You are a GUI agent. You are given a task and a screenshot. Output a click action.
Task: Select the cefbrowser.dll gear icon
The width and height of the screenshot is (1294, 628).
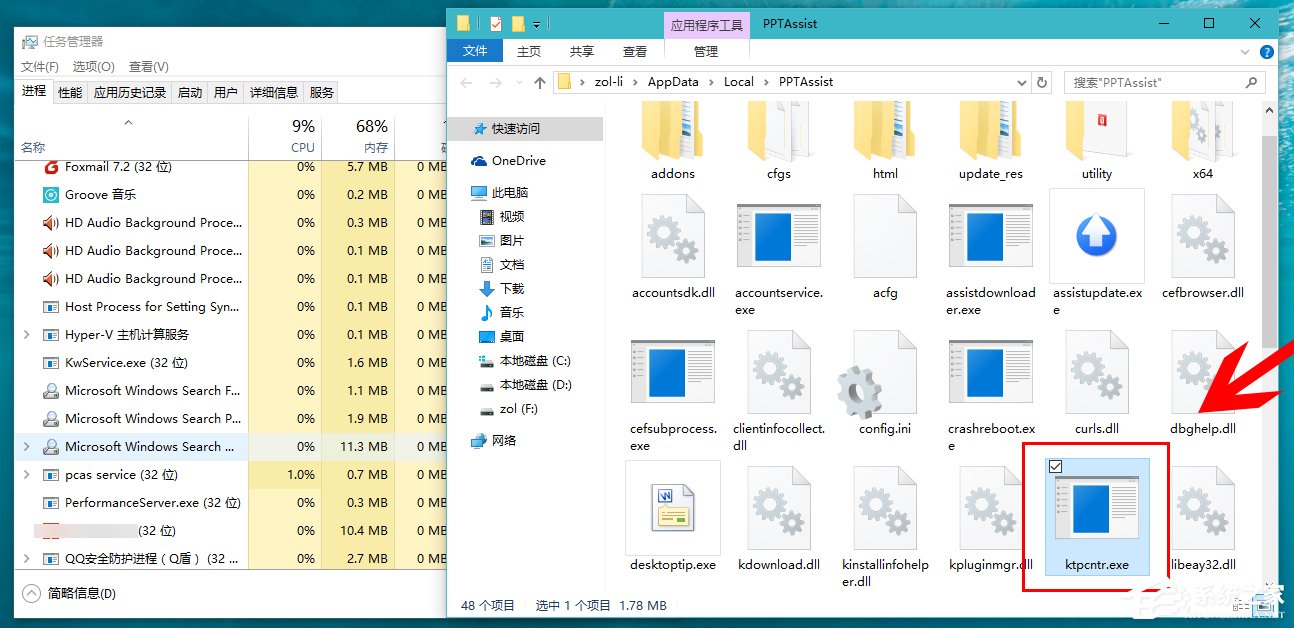1203,237
